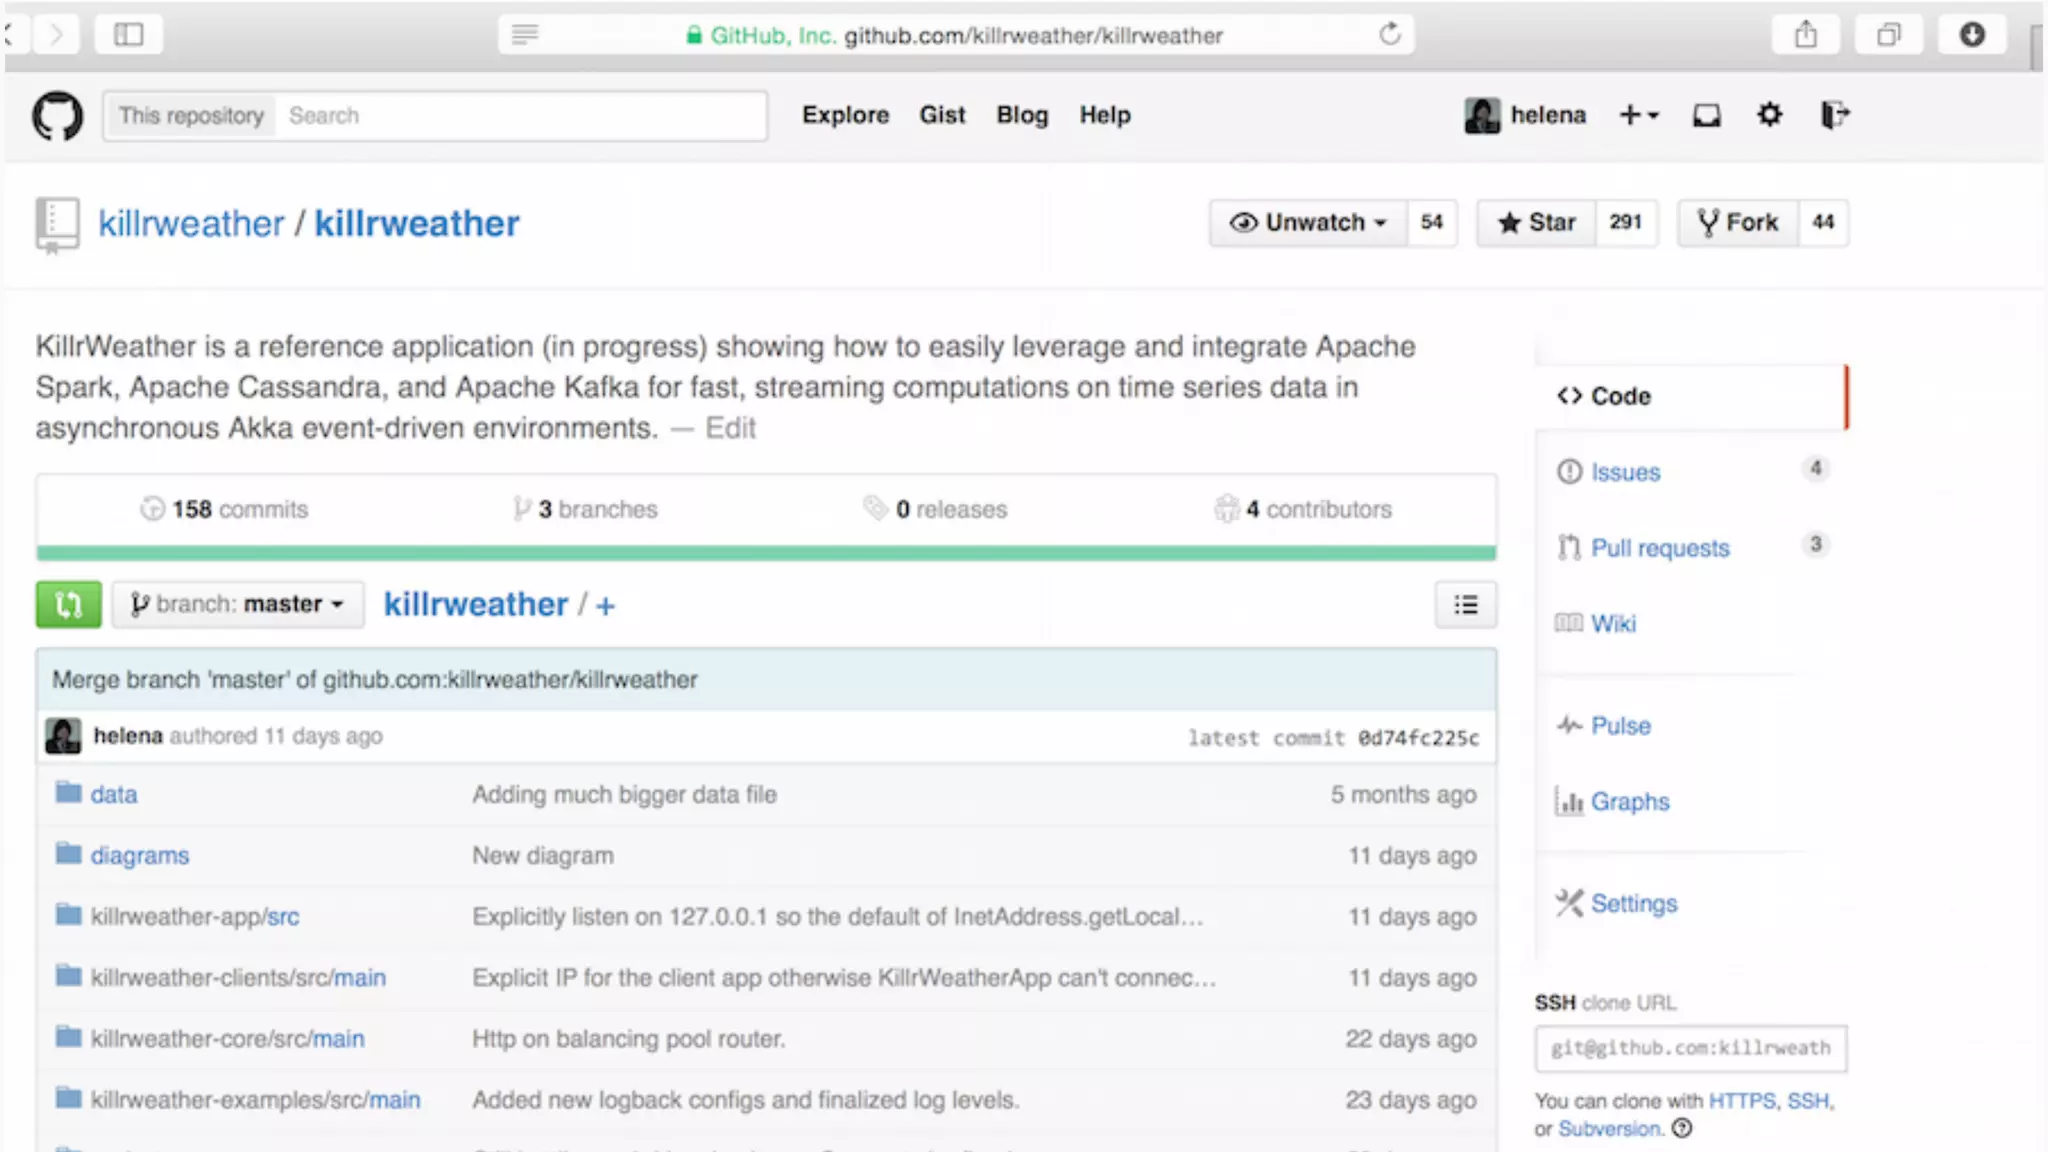The image size is (2048, 1152).
Task: Click the green compare and review button
Action: tap(68, 604)
